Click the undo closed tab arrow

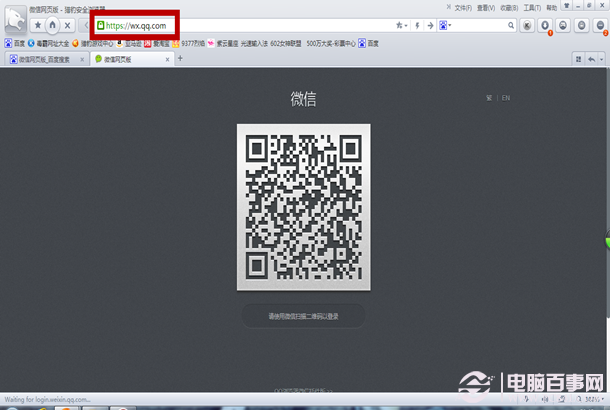(x=592, y=59)
